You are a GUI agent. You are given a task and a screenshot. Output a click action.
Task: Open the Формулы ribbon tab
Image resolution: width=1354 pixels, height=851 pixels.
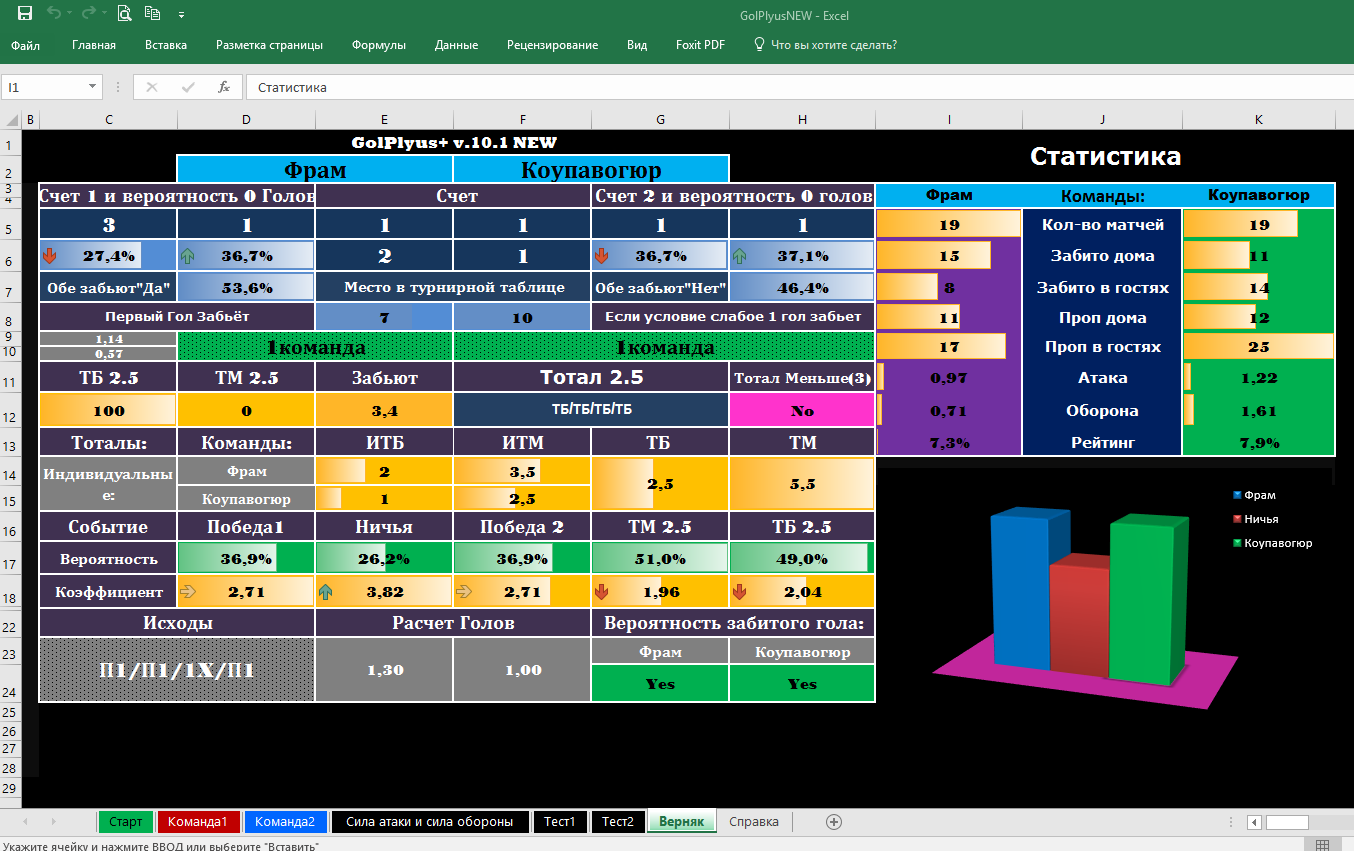[379, 45]
